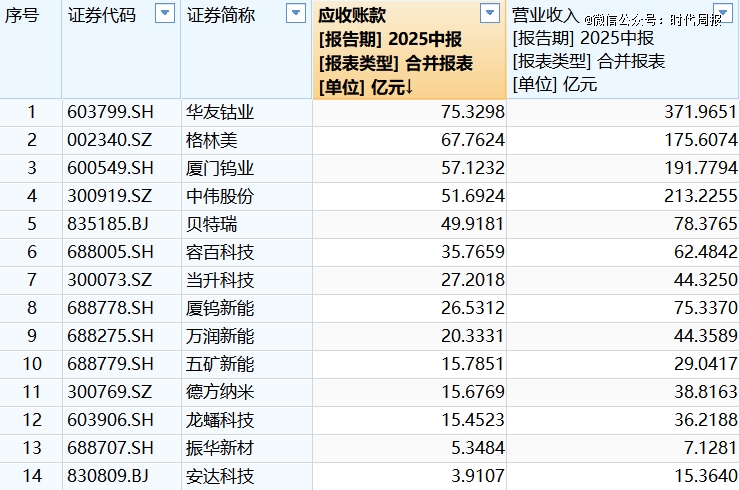Click the 安达科技 security name
The height and width of the screenshot is (490, 740).
tap(220, 476)
